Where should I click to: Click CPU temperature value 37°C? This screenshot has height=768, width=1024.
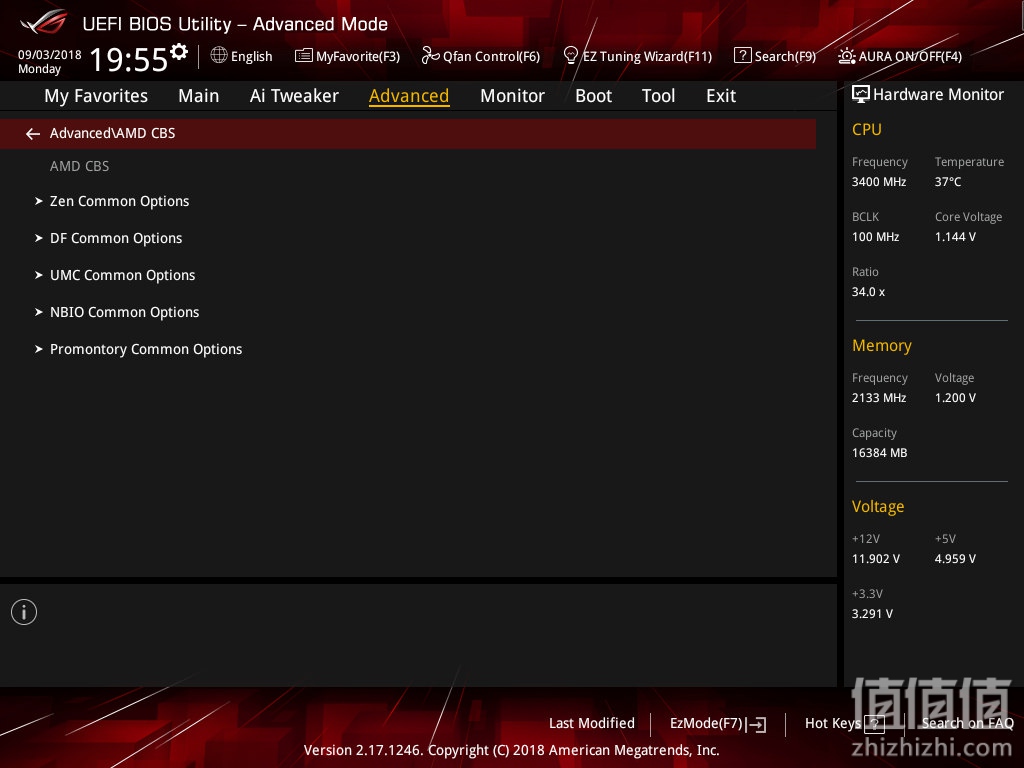[948, 182]
